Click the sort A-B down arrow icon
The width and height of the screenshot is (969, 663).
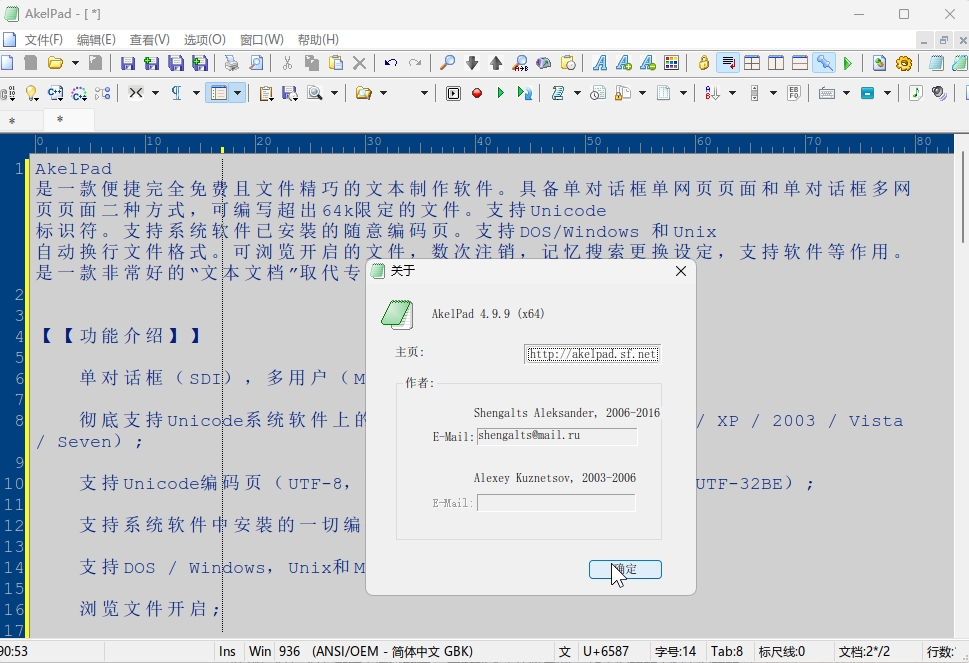[712, 93]
